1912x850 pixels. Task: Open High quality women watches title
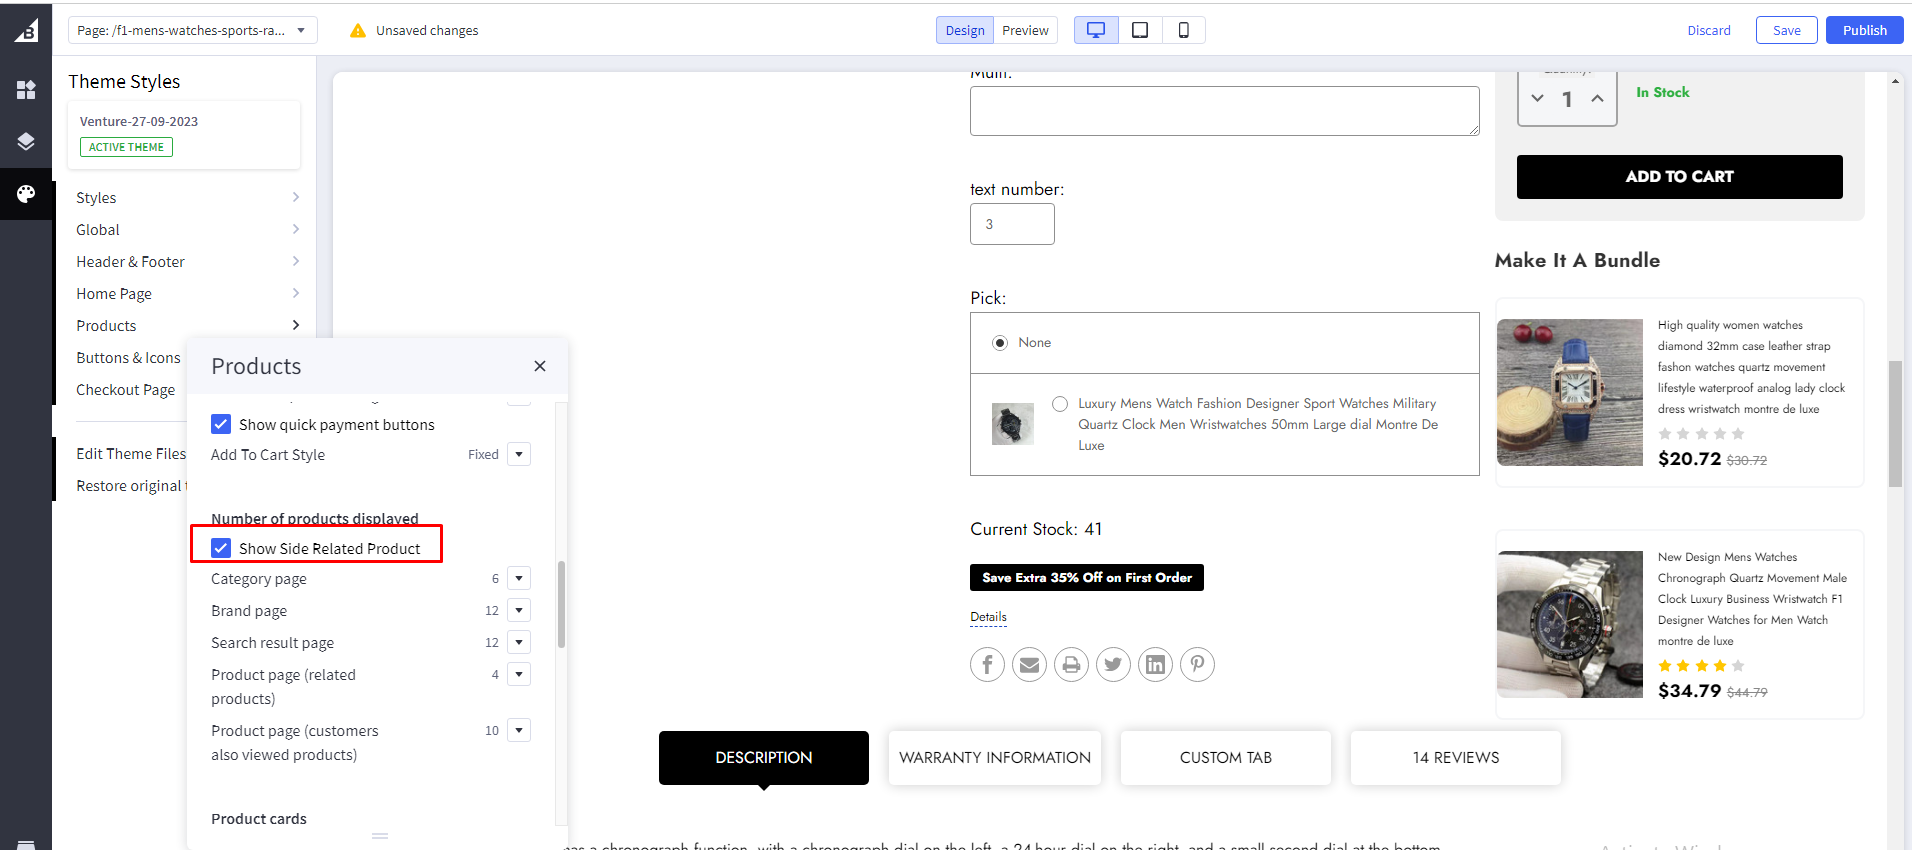click(x=1751, y=367)
